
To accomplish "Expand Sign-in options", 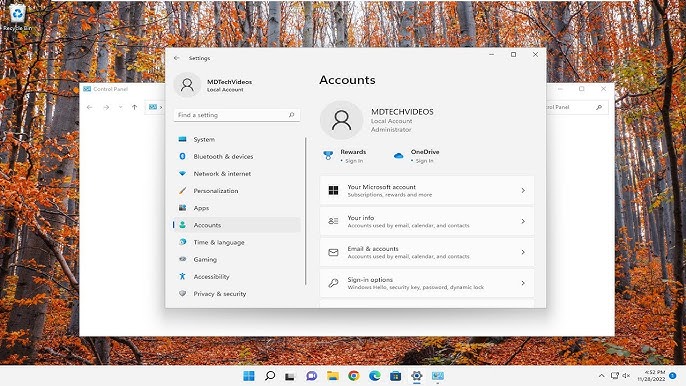I will tap(427, 283).
